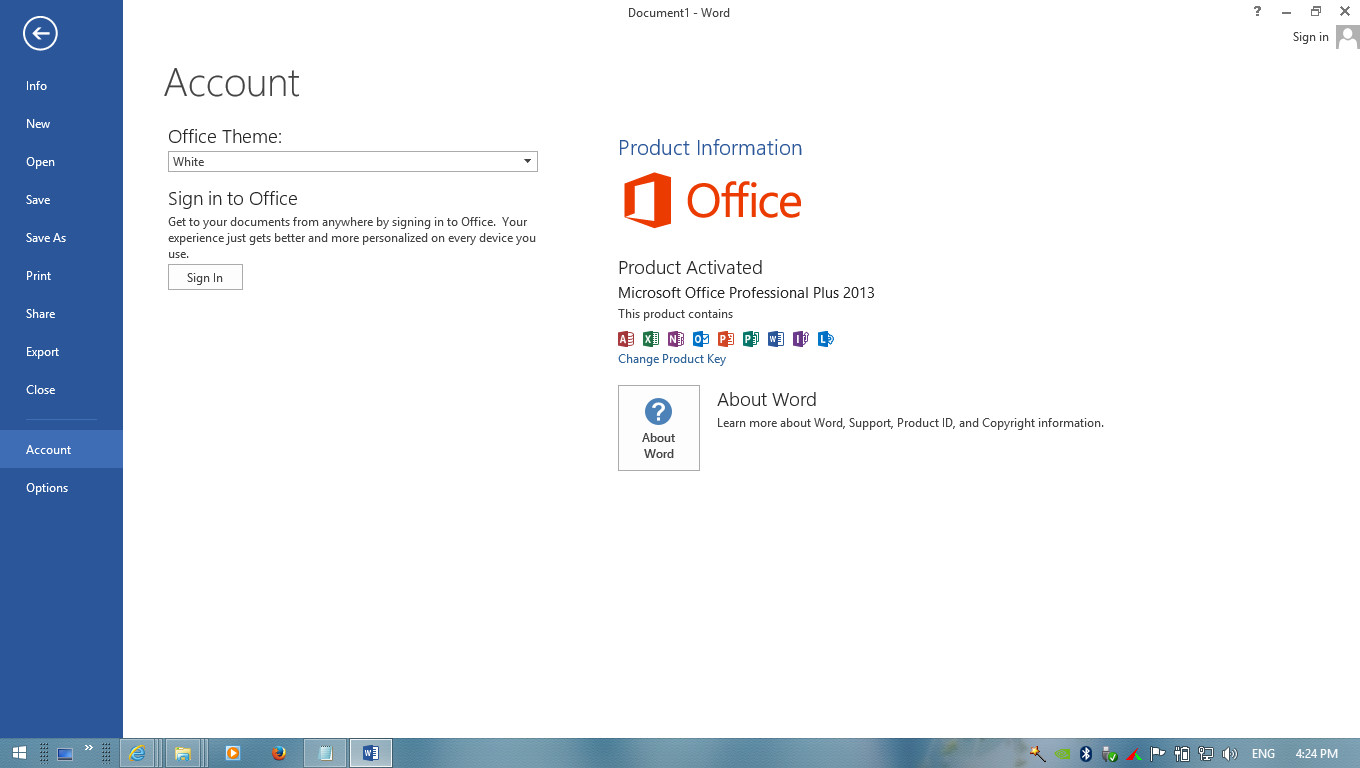Viewport: 1360px width, 768px height.
Task: Click the InfoPath product icon
Action: tap(801, 339)
